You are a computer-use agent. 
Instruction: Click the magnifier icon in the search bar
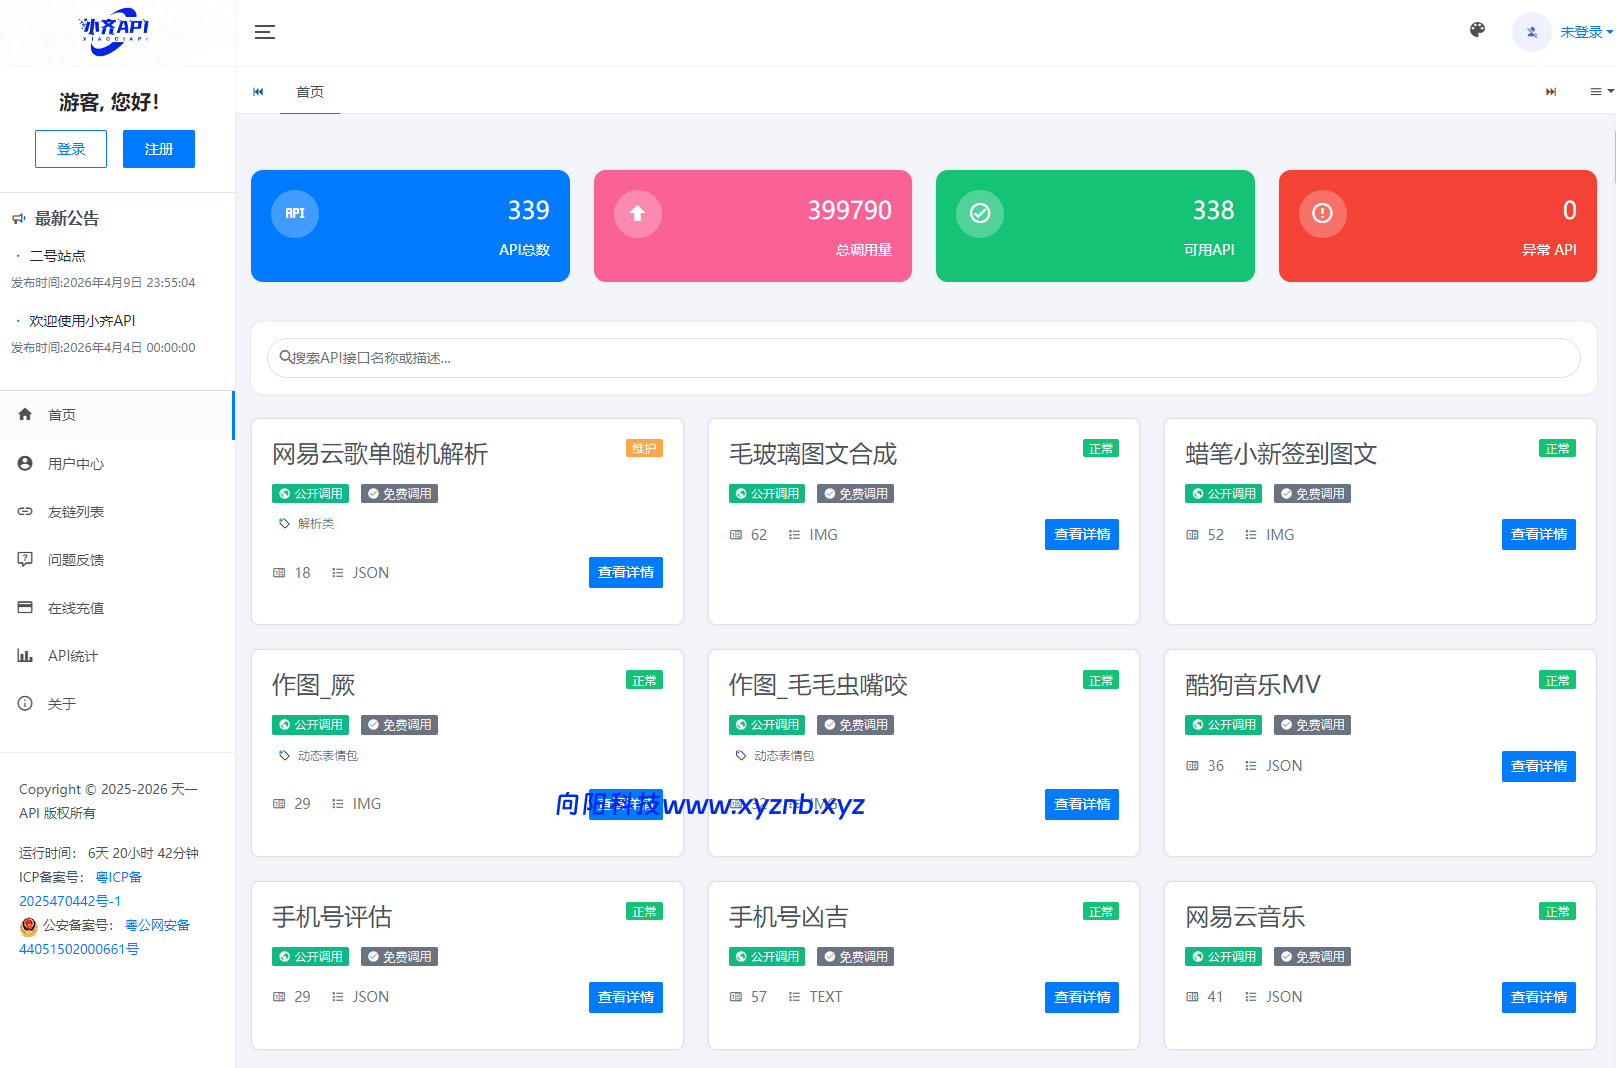pos(284,357)
